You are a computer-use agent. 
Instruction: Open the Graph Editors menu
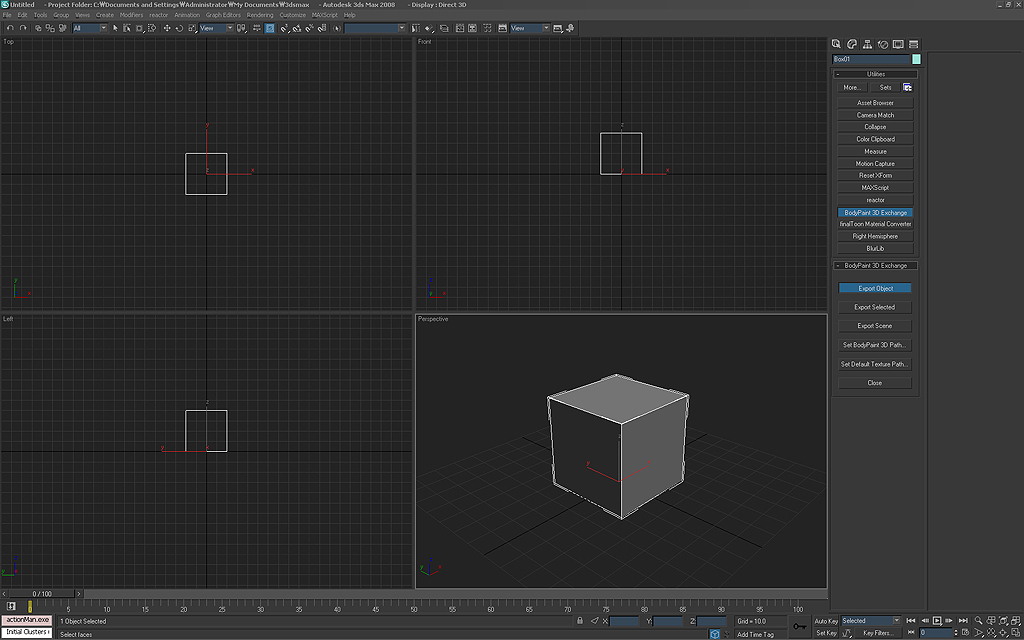click(x=223, y=14)
